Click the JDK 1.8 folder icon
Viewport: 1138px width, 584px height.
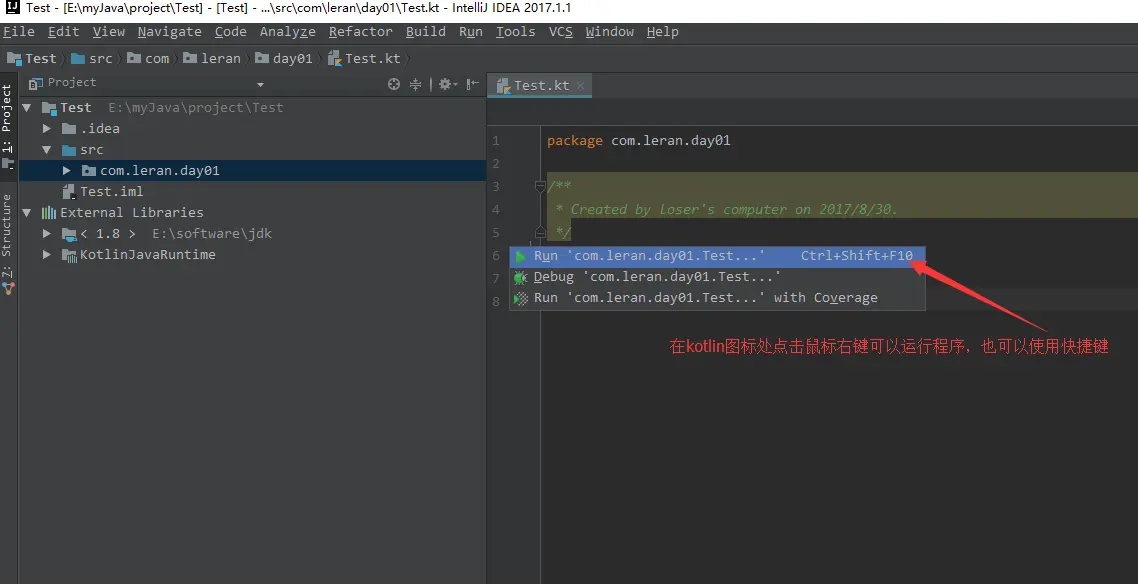69,234
